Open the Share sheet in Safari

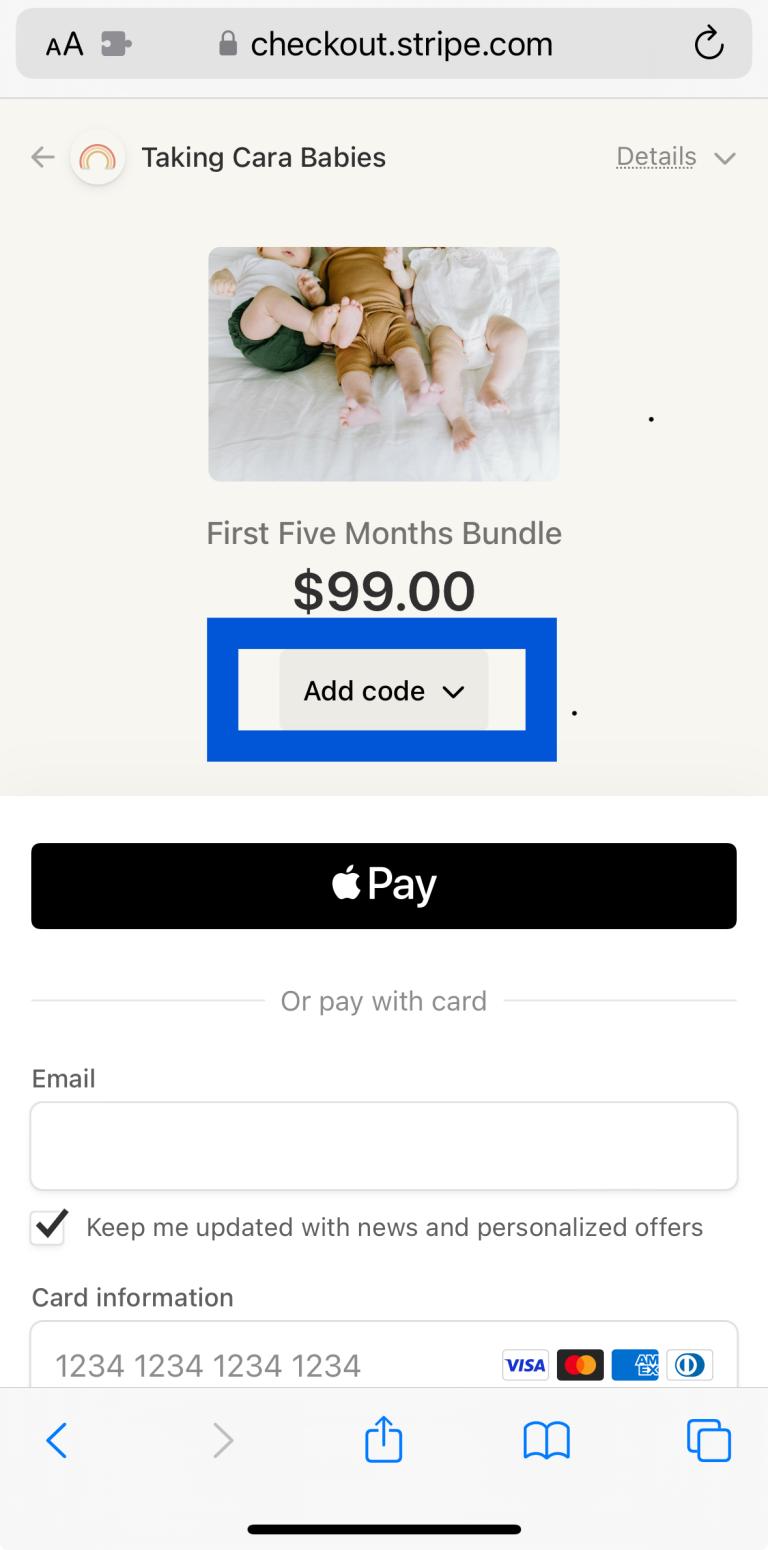coord(383,1440)
